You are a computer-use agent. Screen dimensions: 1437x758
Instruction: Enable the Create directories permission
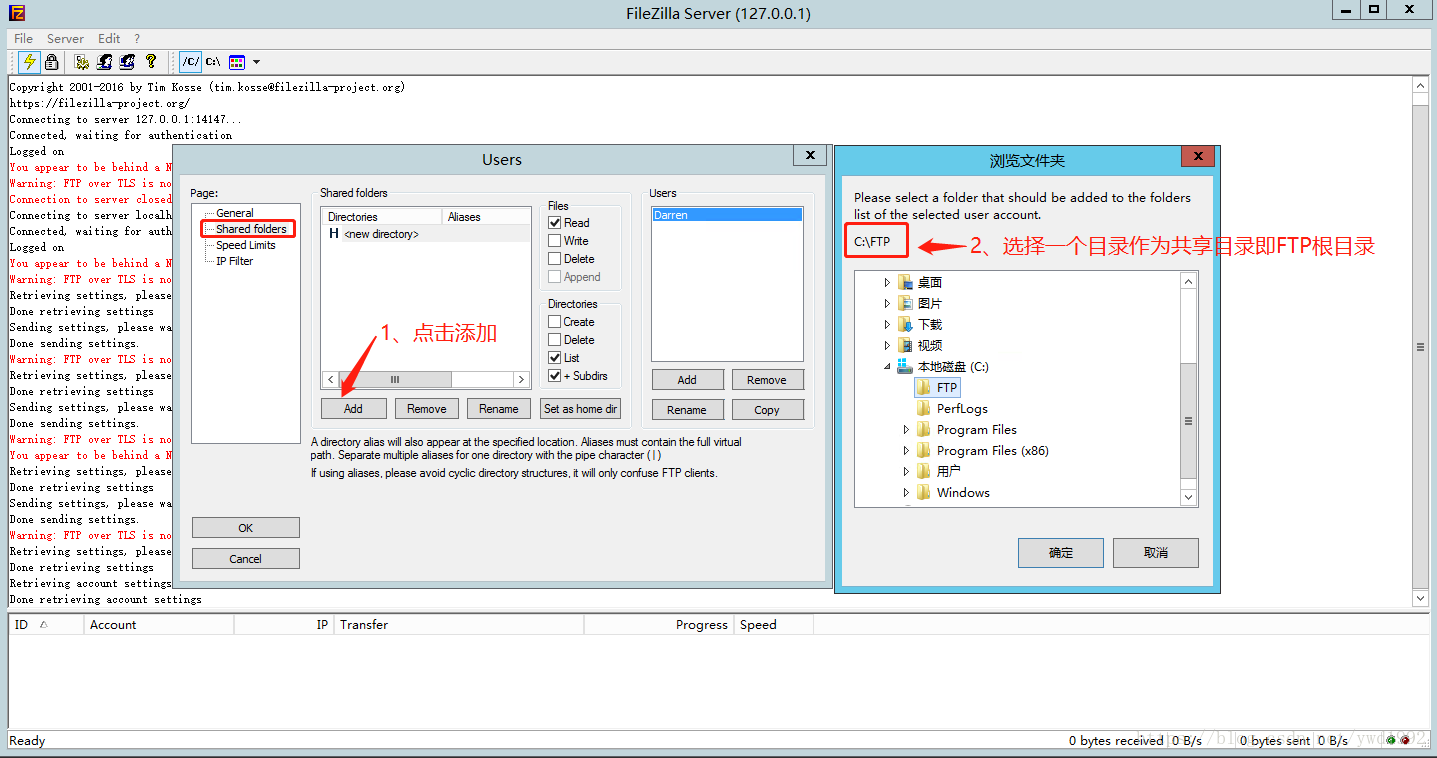pyautogui.click(x=554, y=322)
